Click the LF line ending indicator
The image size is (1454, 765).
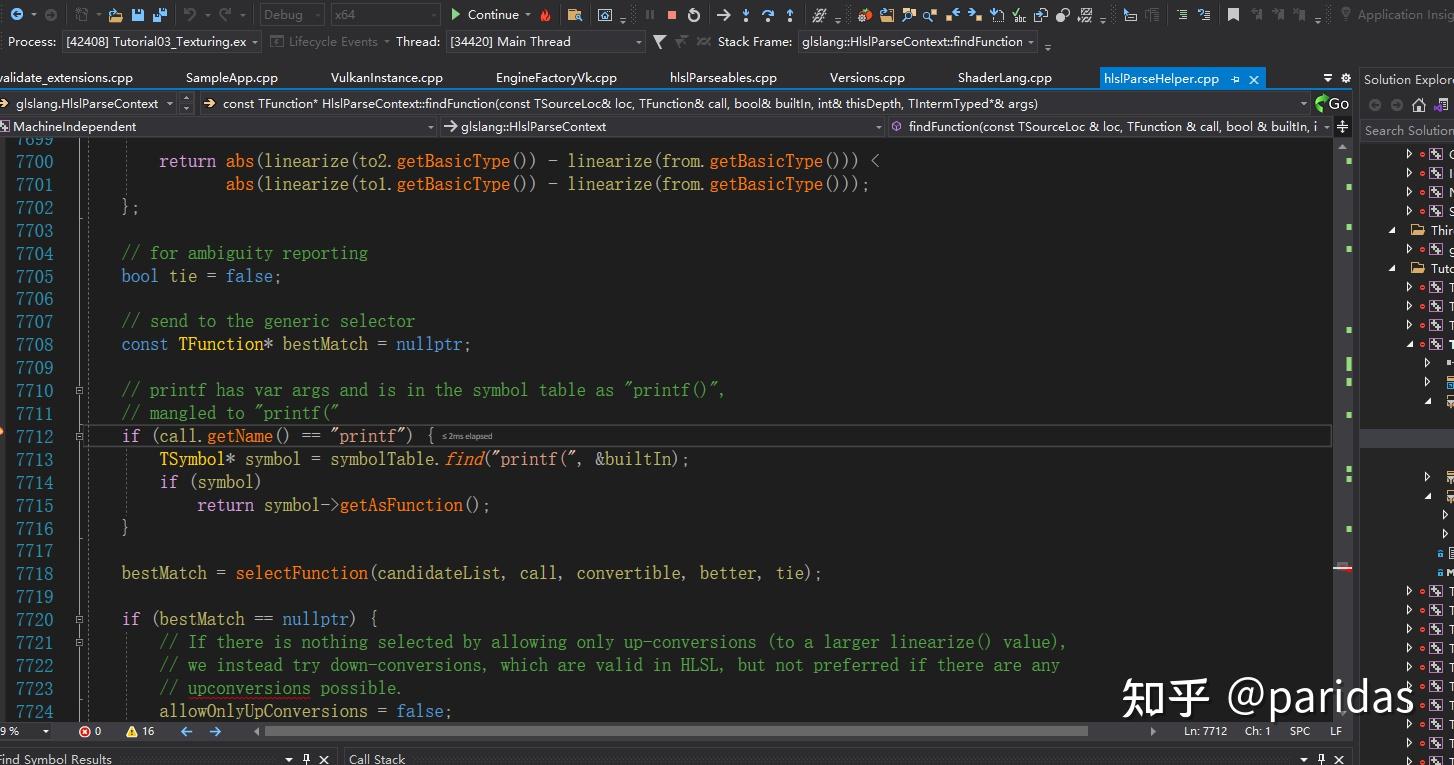(1336, 731)
